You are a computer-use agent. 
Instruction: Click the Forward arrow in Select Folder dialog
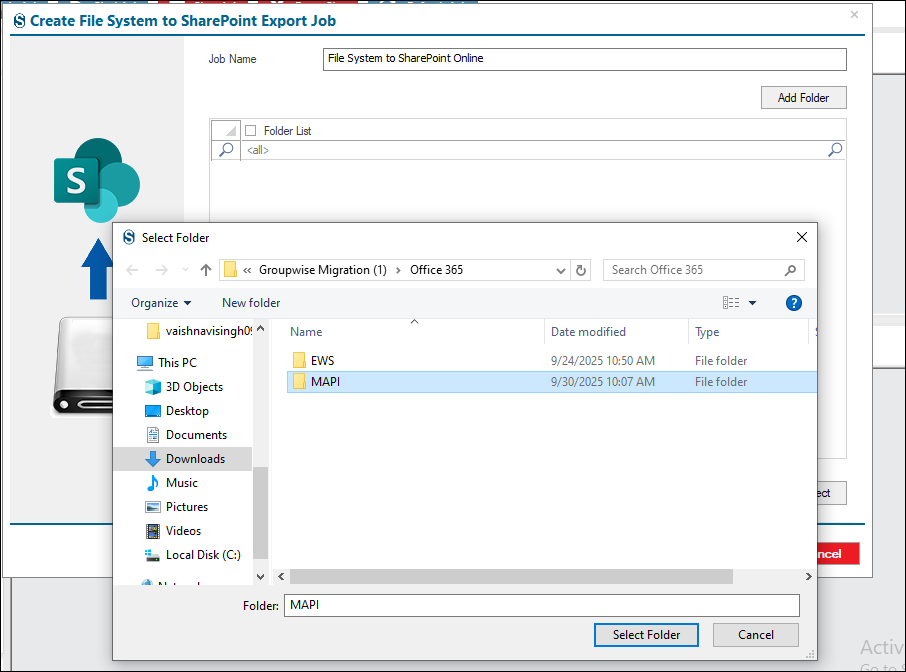coord(162,270)
